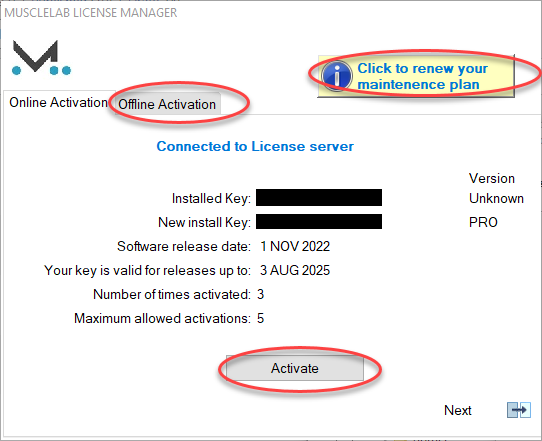The width and height of the screenshot is (542, 441).
Task: Click the Software release date label
Action: pyautogui.click(x=184, y=246)
